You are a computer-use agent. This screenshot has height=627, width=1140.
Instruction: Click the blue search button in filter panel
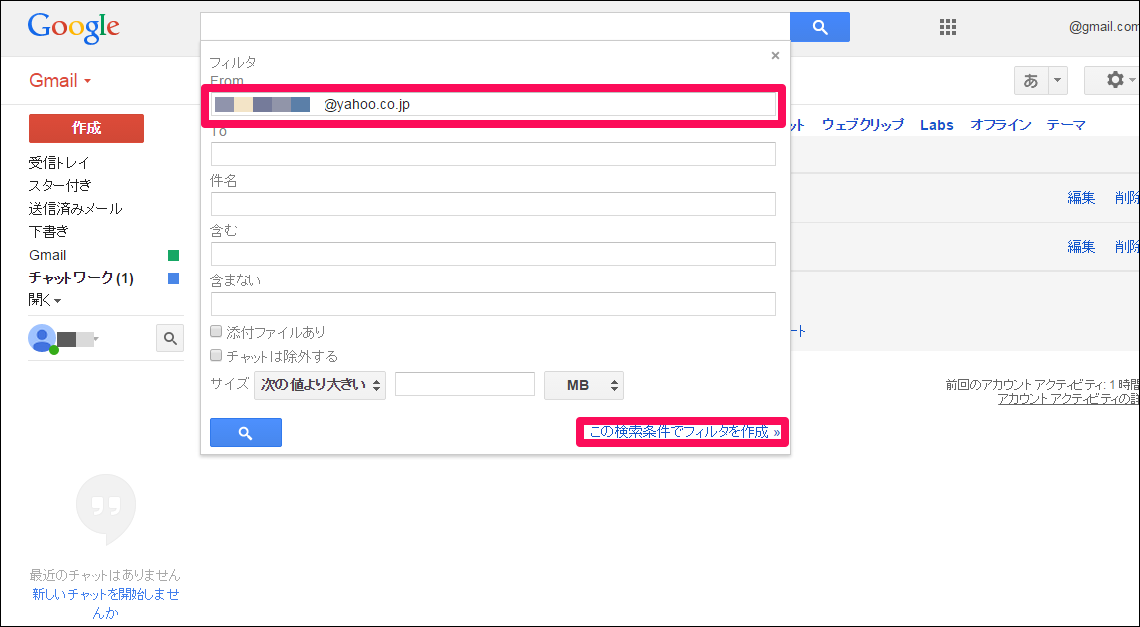coord(245,432)
